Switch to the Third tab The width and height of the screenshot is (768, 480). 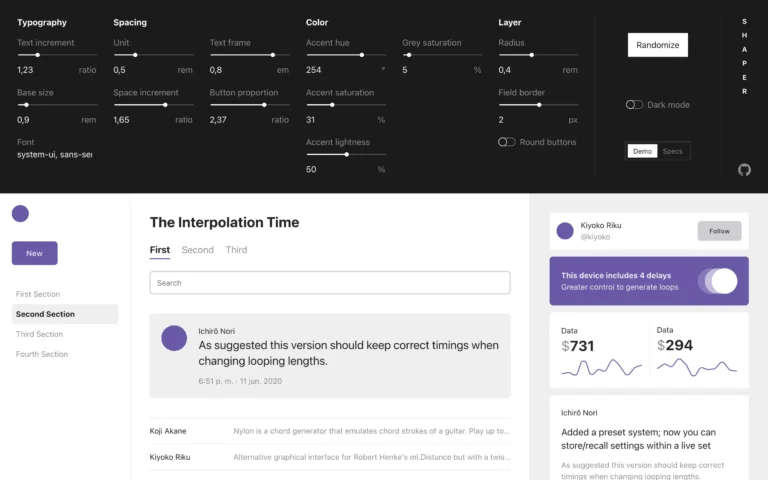[x=236, y=250]
